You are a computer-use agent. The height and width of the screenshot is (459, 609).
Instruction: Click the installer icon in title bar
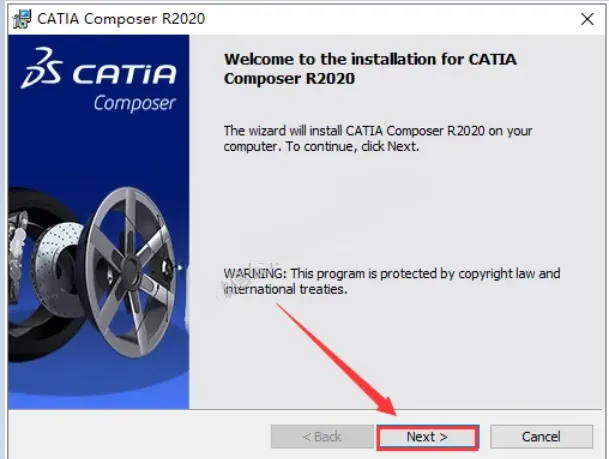[x=21, y=19]
